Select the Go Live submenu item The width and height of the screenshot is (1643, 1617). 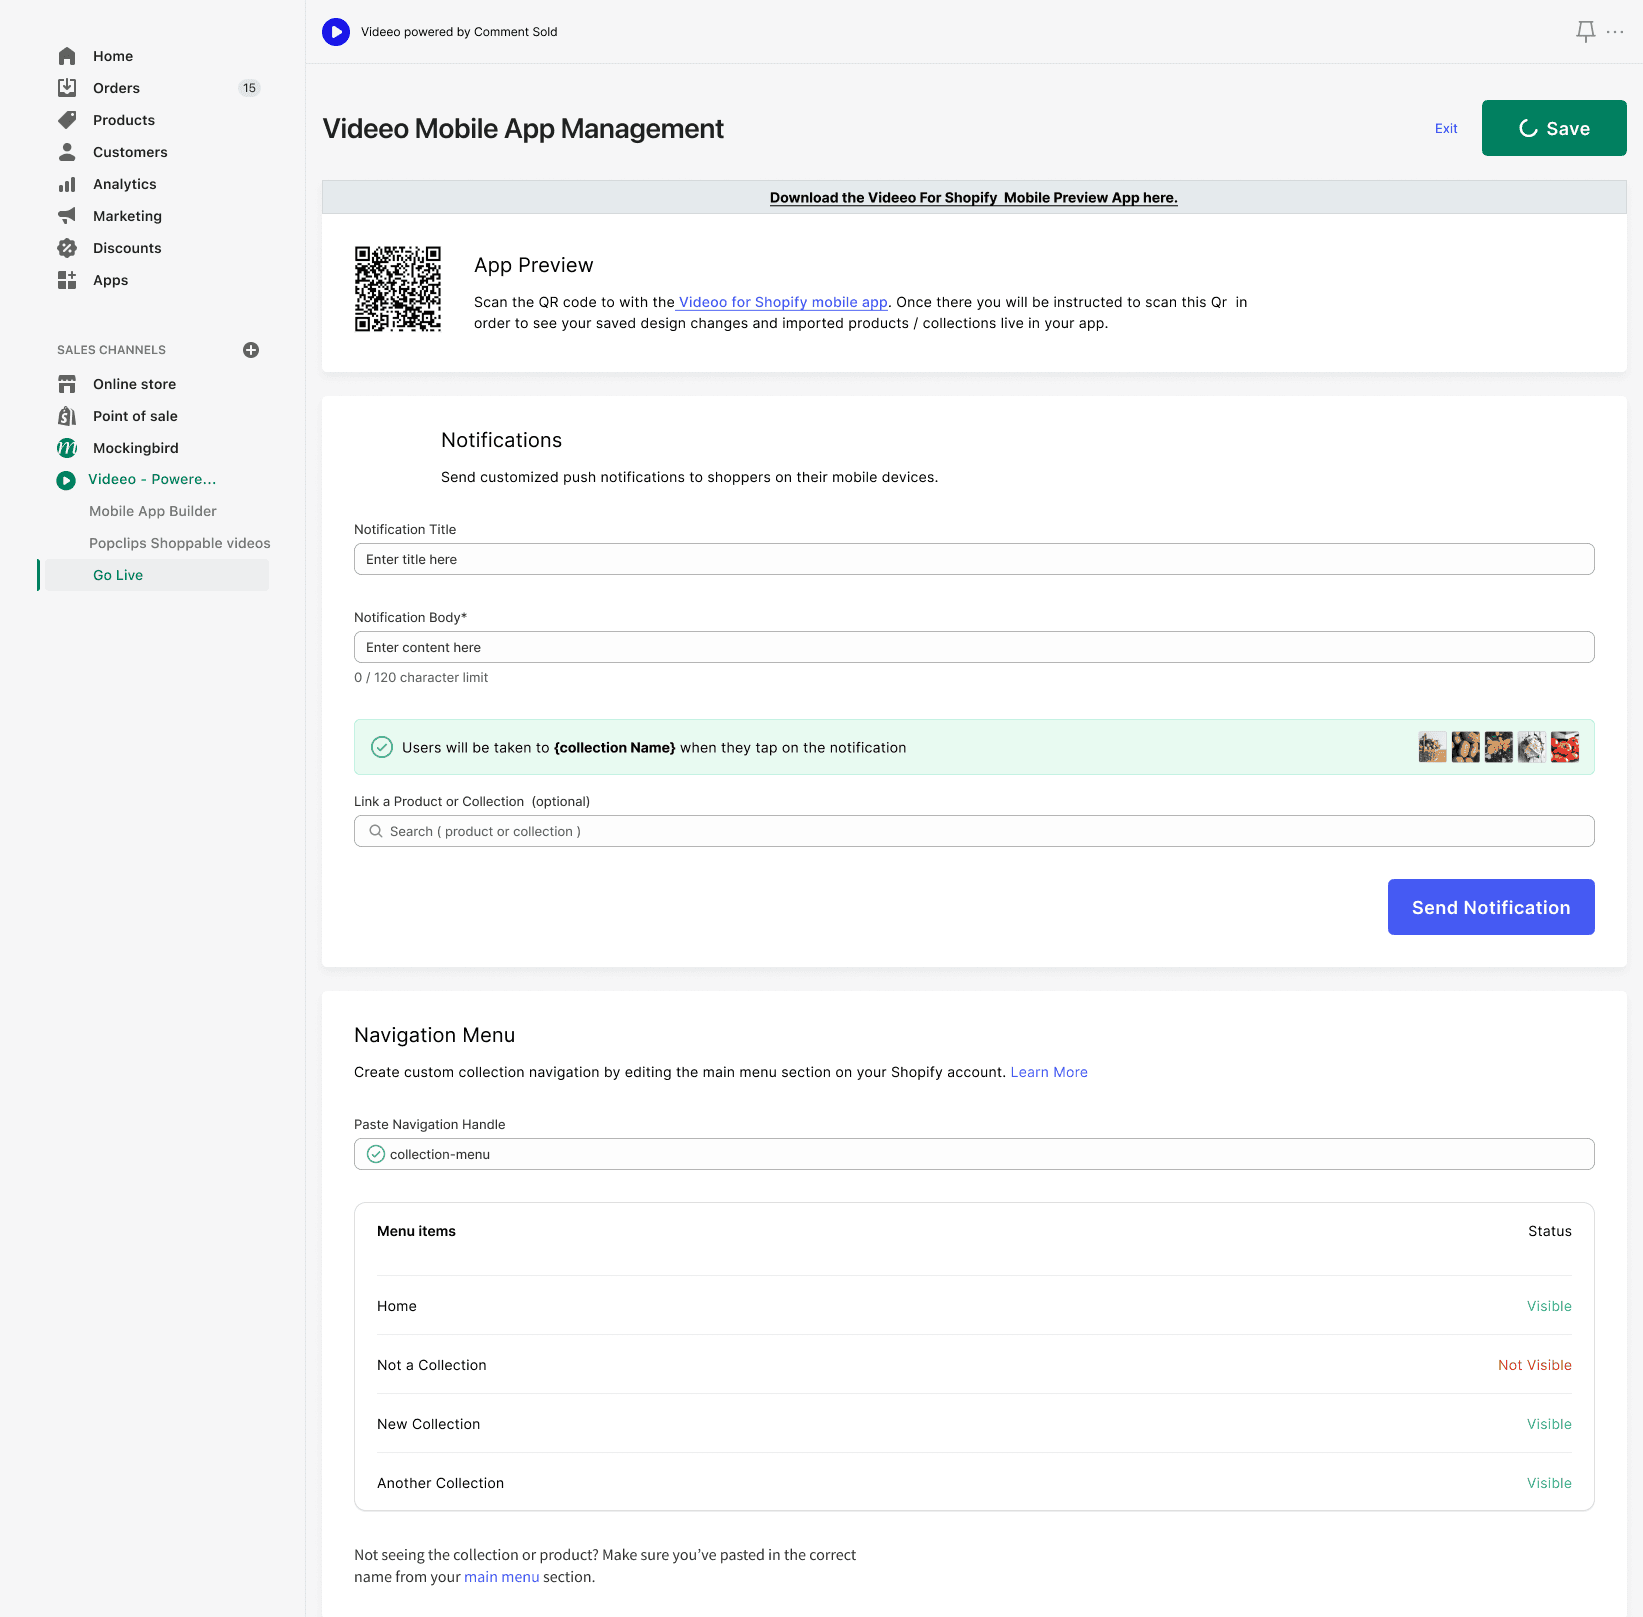click(x=157, y=575)
